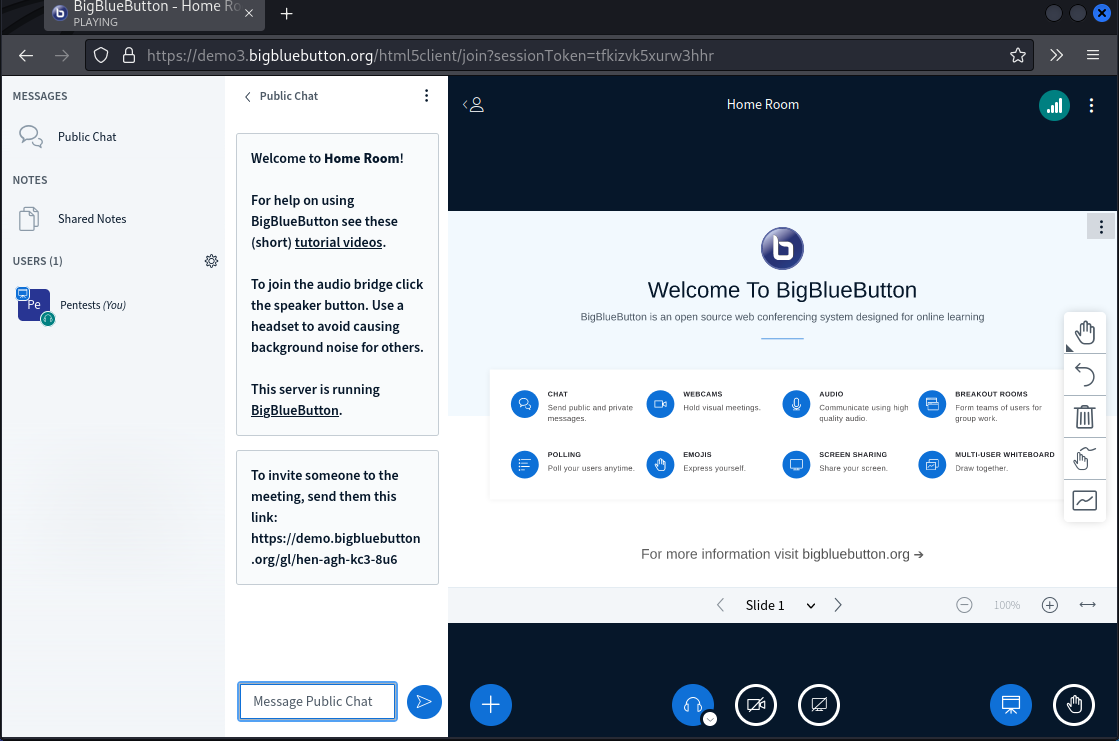Viewport: 1119px width, 741px height.
Task: Click the Message Public Chat field
Action: pos(317,701)
